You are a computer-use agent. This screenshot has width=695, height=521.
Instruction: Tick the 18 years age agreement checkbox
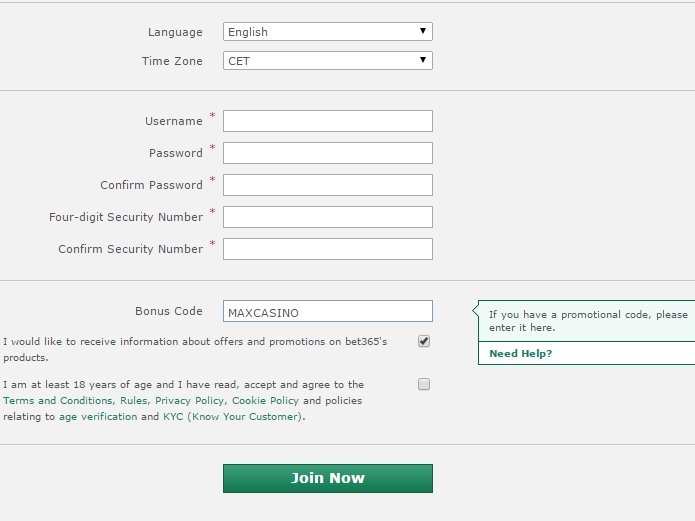424,384
